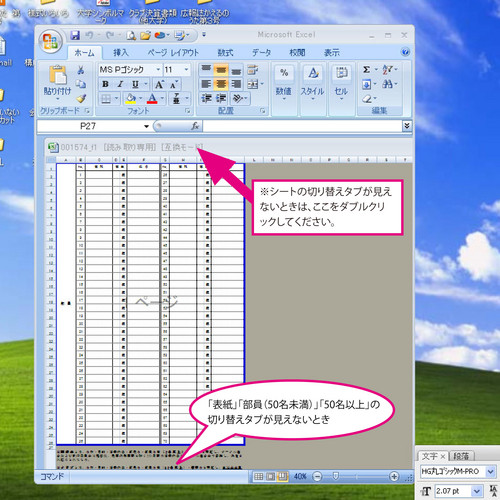Open the 配置 dialog launcher
The width and height of the screenshot is (500, 500).
(x=263, y=110)
